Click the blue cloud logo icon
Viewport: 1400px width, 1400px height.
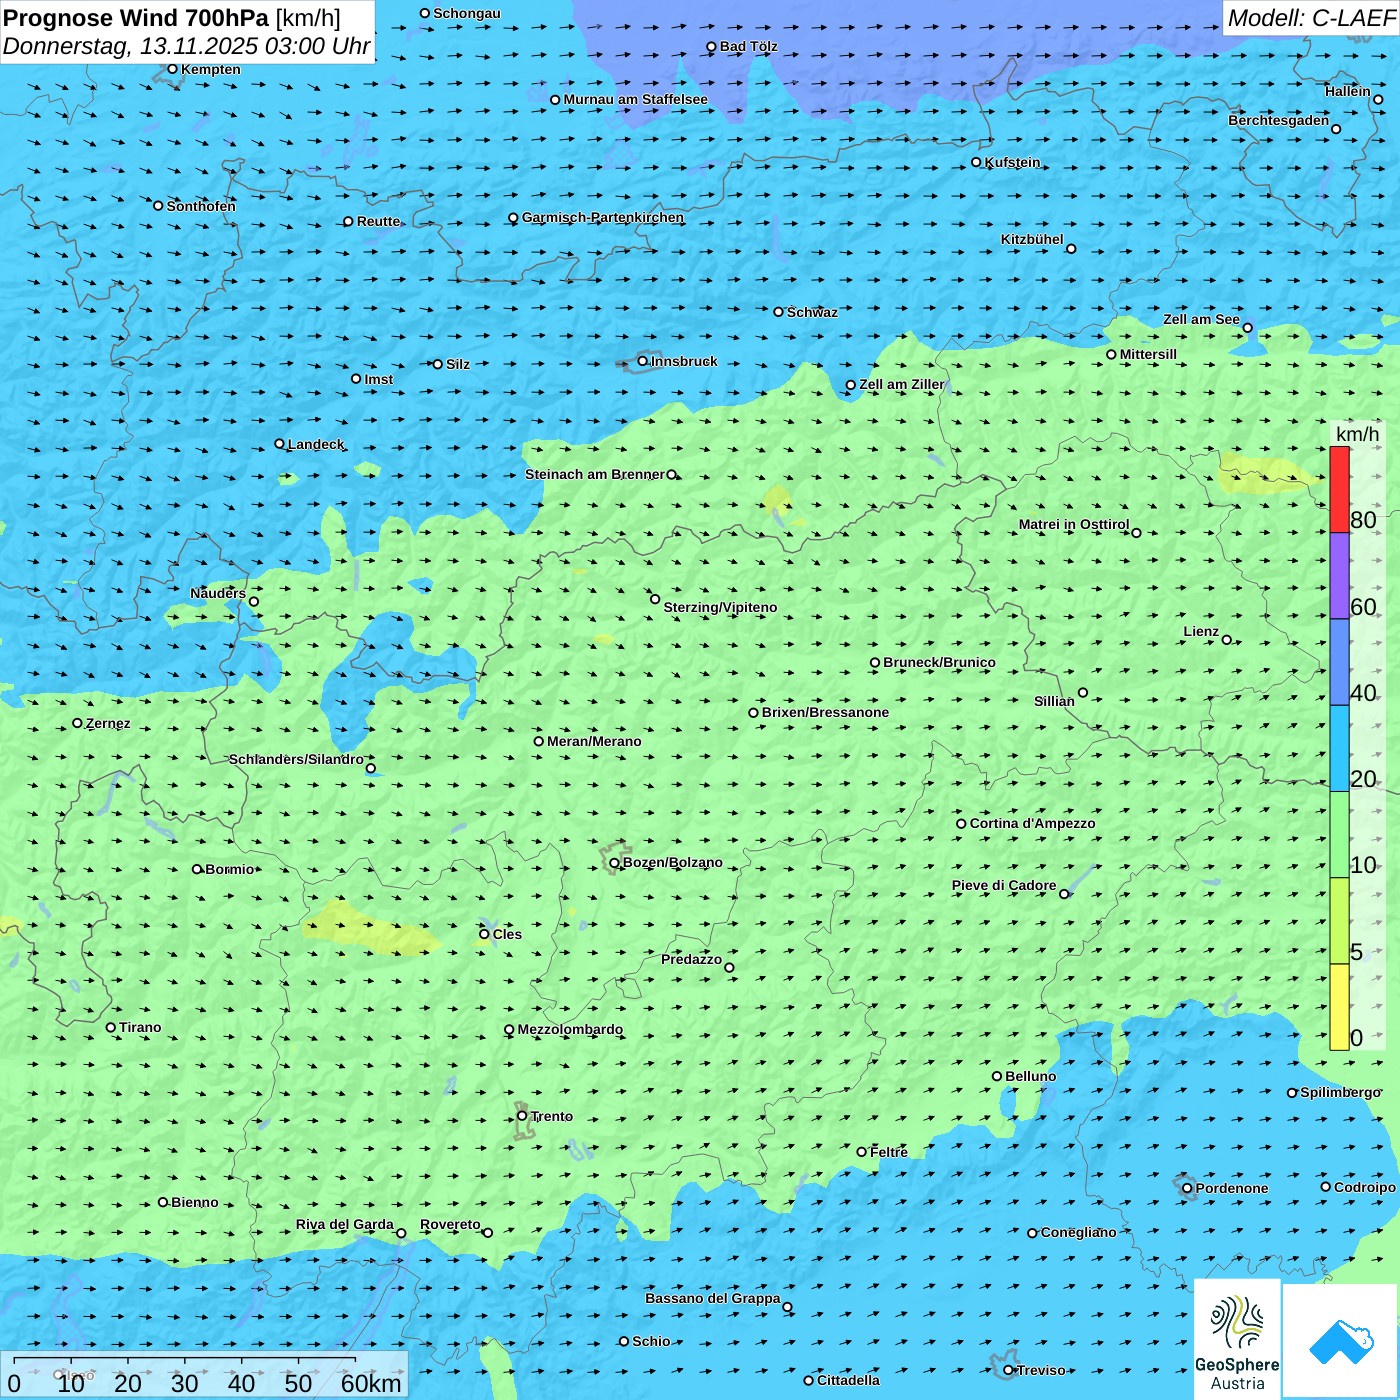[1341, 1341]
